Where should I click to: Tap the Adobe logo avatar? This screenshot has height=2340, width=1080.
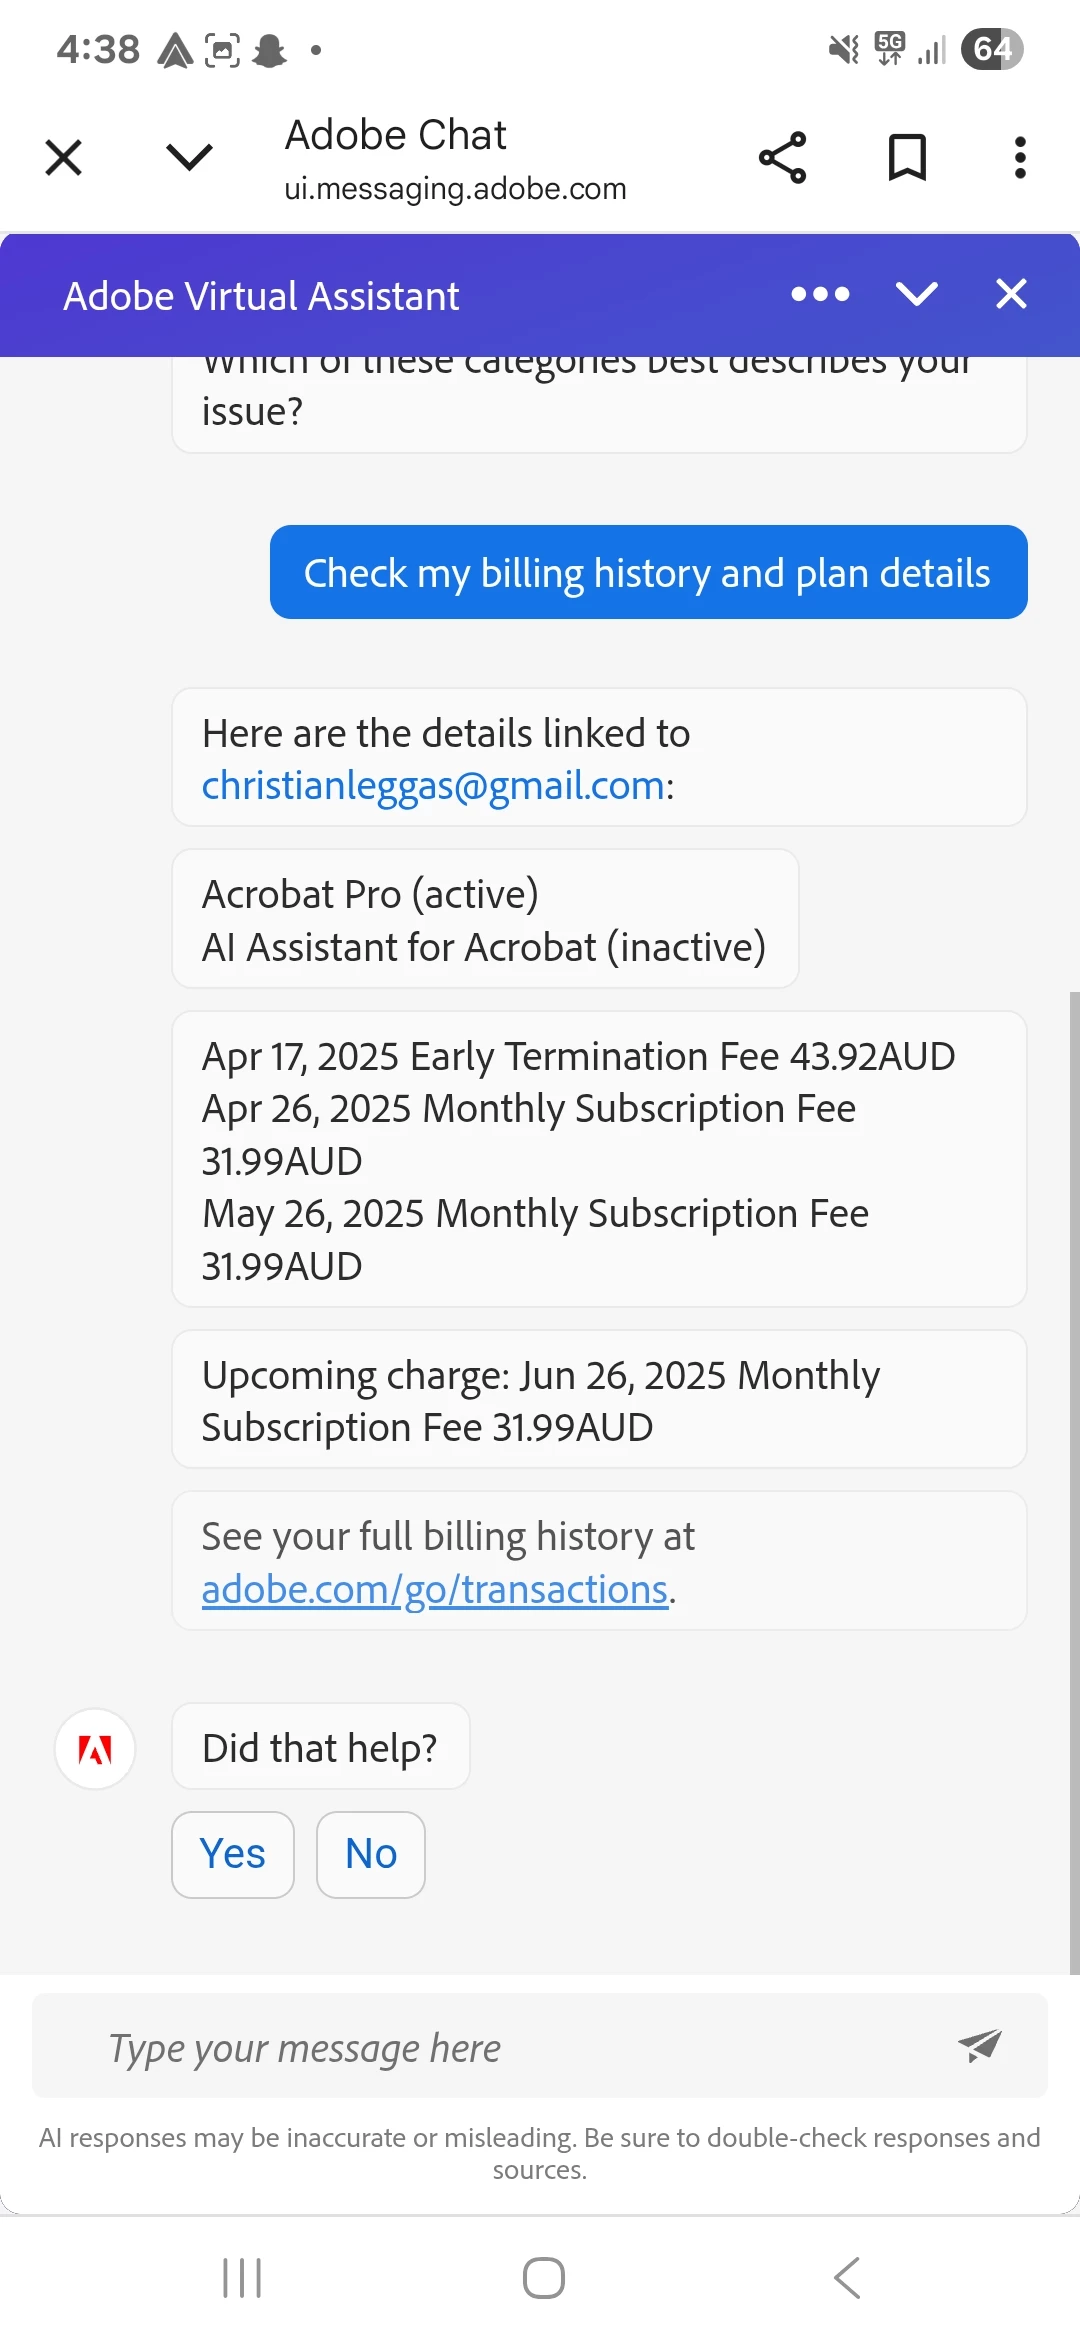pyautogui.click(x=95, y=1749)
